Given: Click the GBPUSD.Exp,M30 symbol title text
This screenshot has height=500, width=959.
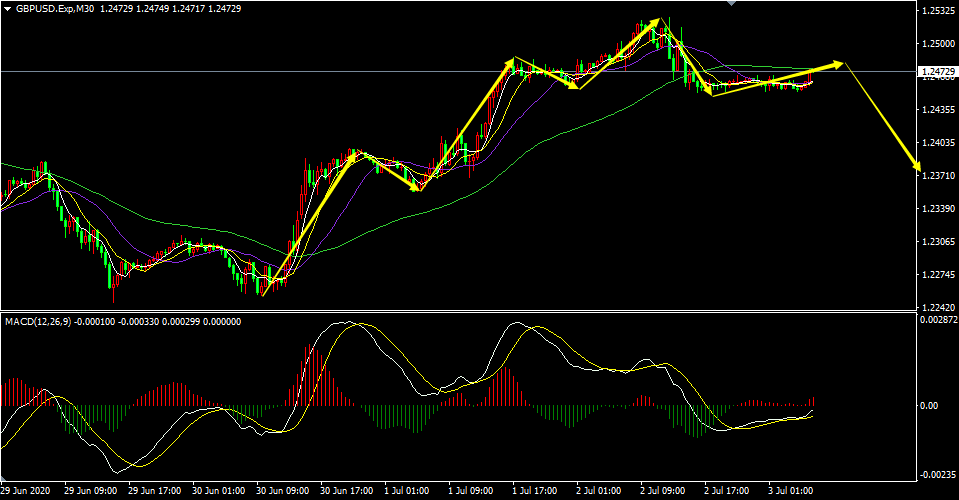Looking at the screenshot, I should (55, 9).
